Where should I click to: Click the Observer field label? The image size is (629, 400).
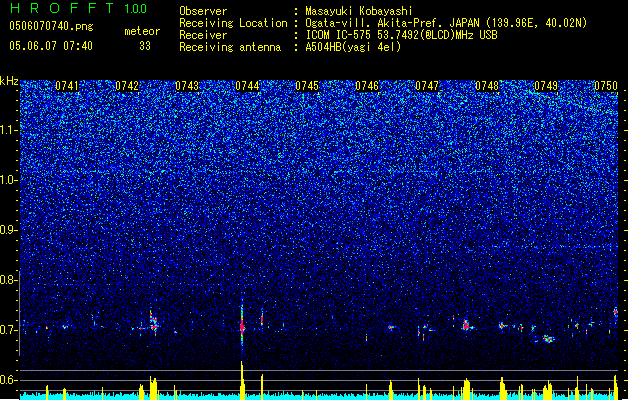[x=203, y=11]
